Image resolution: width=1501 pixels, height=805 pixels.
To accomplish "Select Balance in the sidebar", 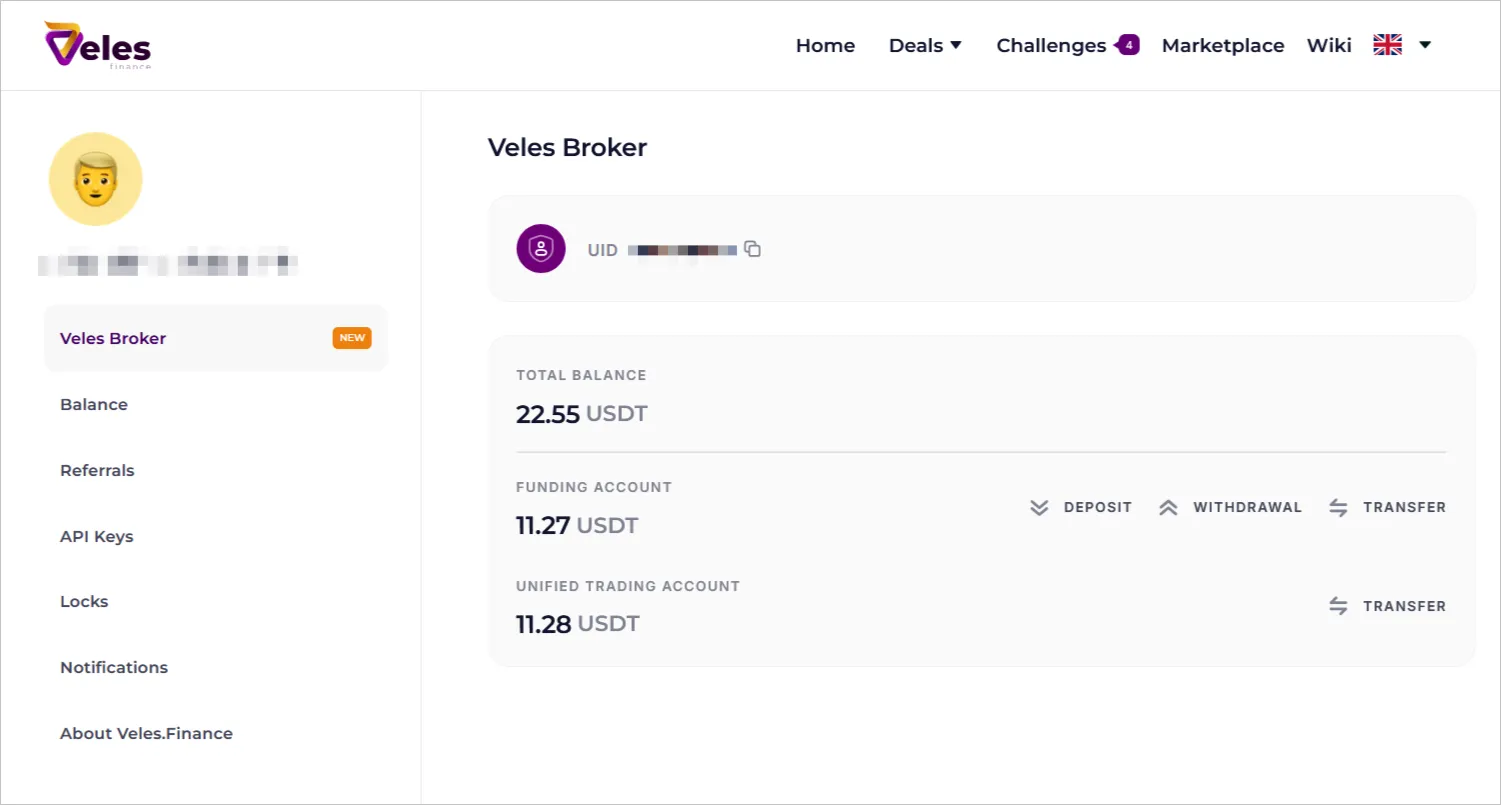I will (93, 404).
